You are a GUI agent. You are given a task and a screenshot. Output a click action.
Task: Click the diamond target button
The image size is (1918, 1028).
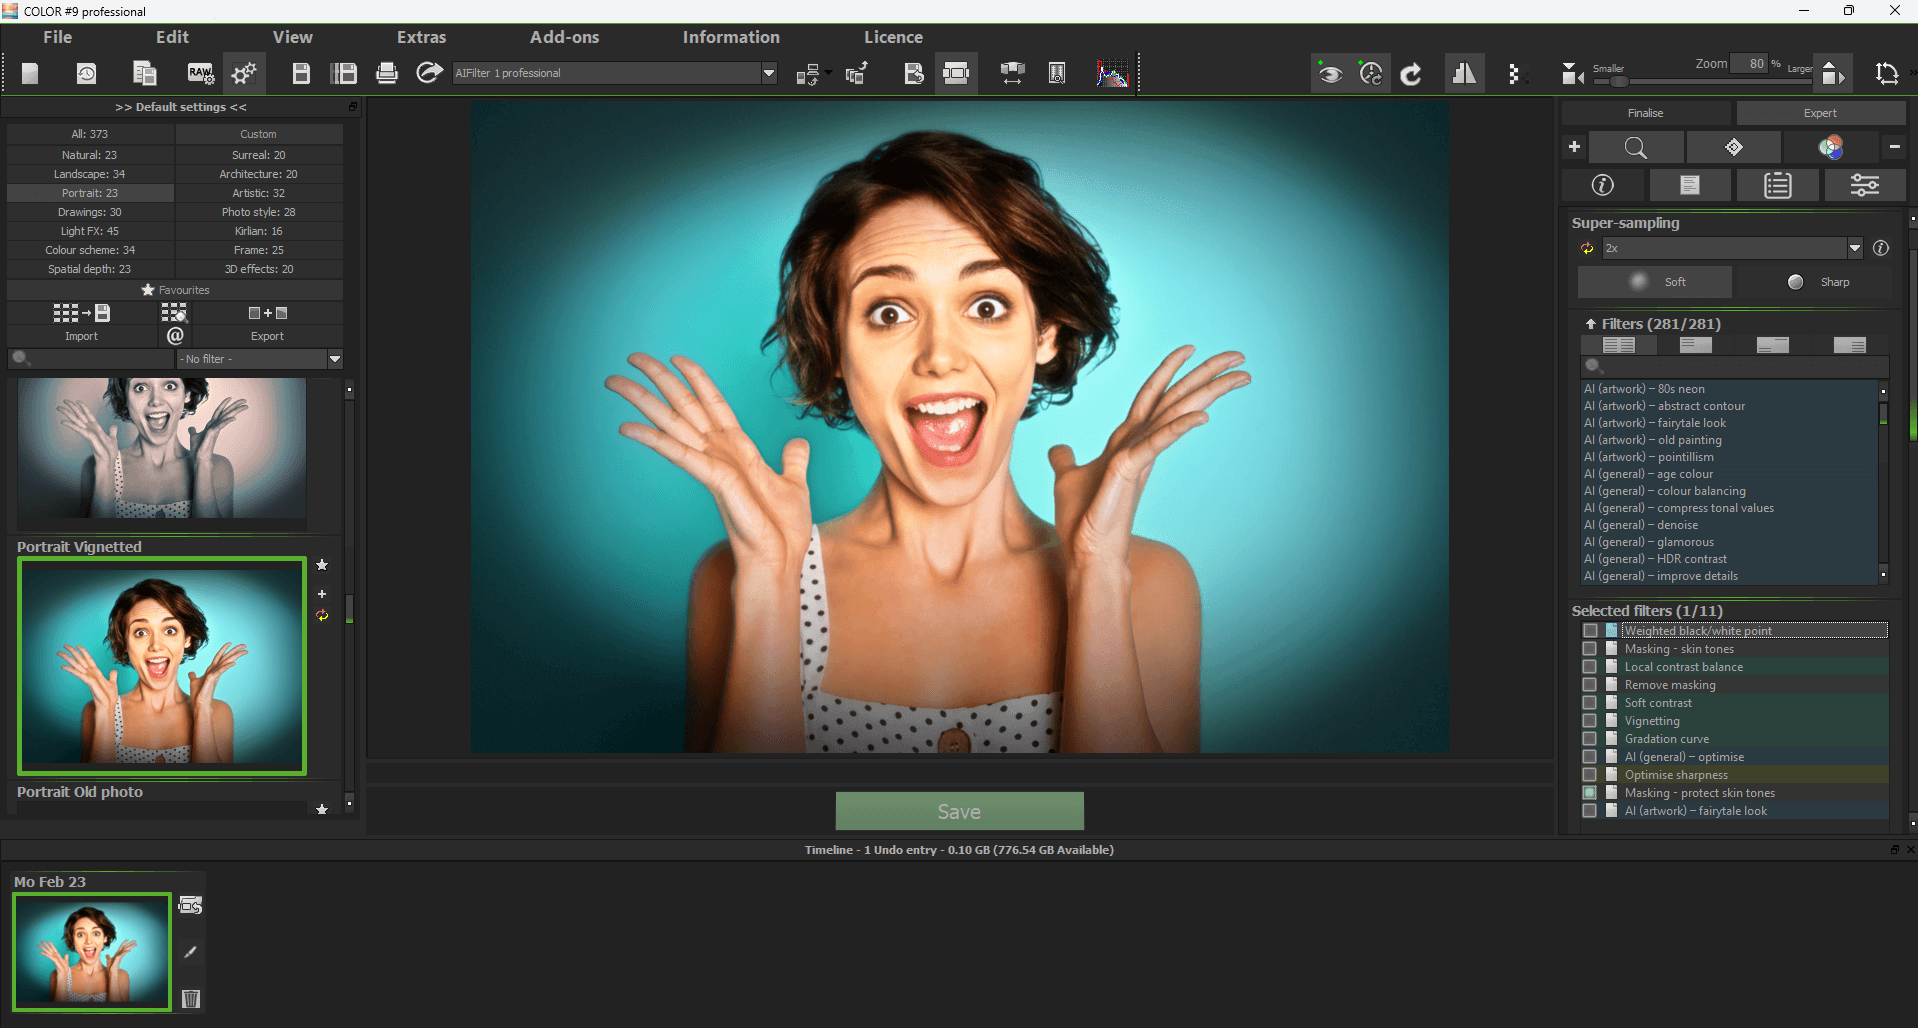click(x=1734, y=148)
